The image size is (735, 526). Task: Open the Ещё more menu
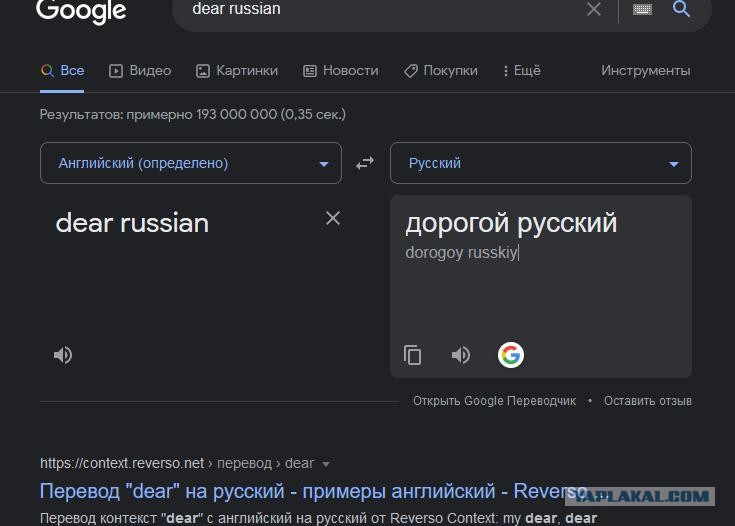tap(522, 71)
